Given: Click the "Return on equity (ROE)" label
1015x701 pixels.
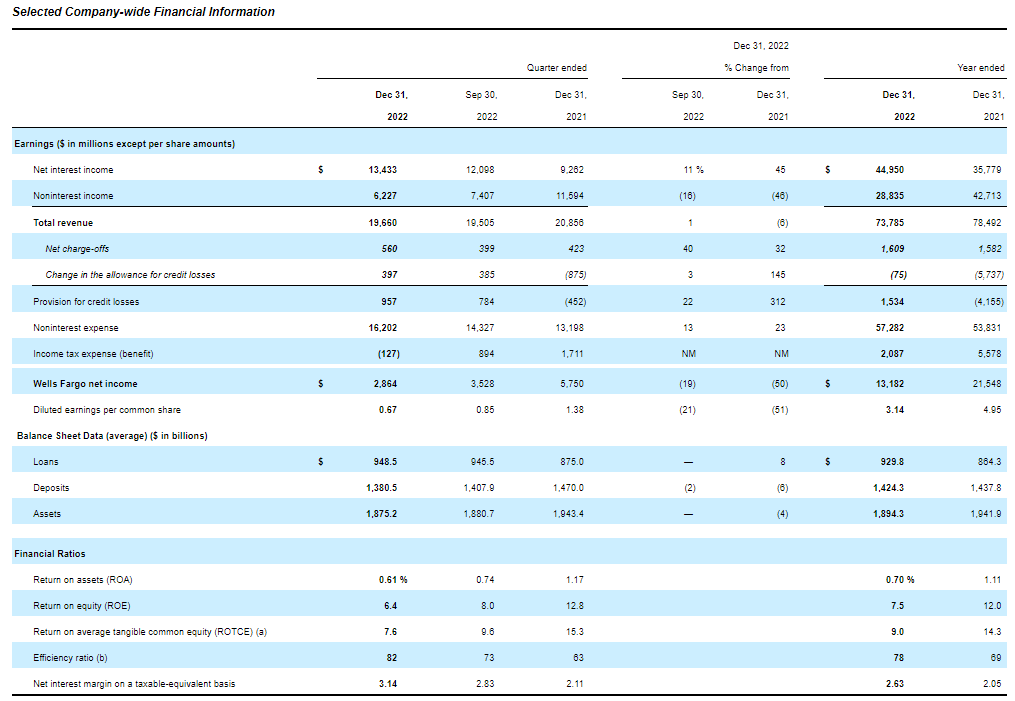Looking at the screenshot, I should pyautogui.click(x=82, y=605).
